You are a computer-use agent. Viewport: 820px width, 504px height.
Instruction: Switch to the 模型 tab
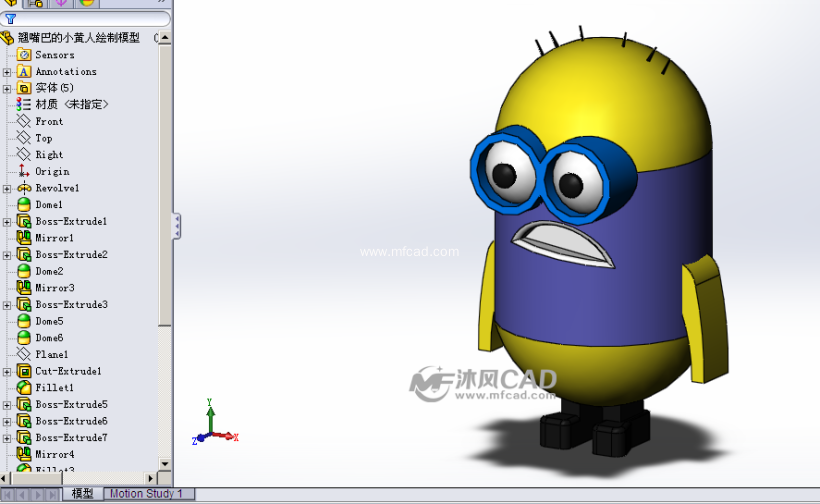(82, 494)
